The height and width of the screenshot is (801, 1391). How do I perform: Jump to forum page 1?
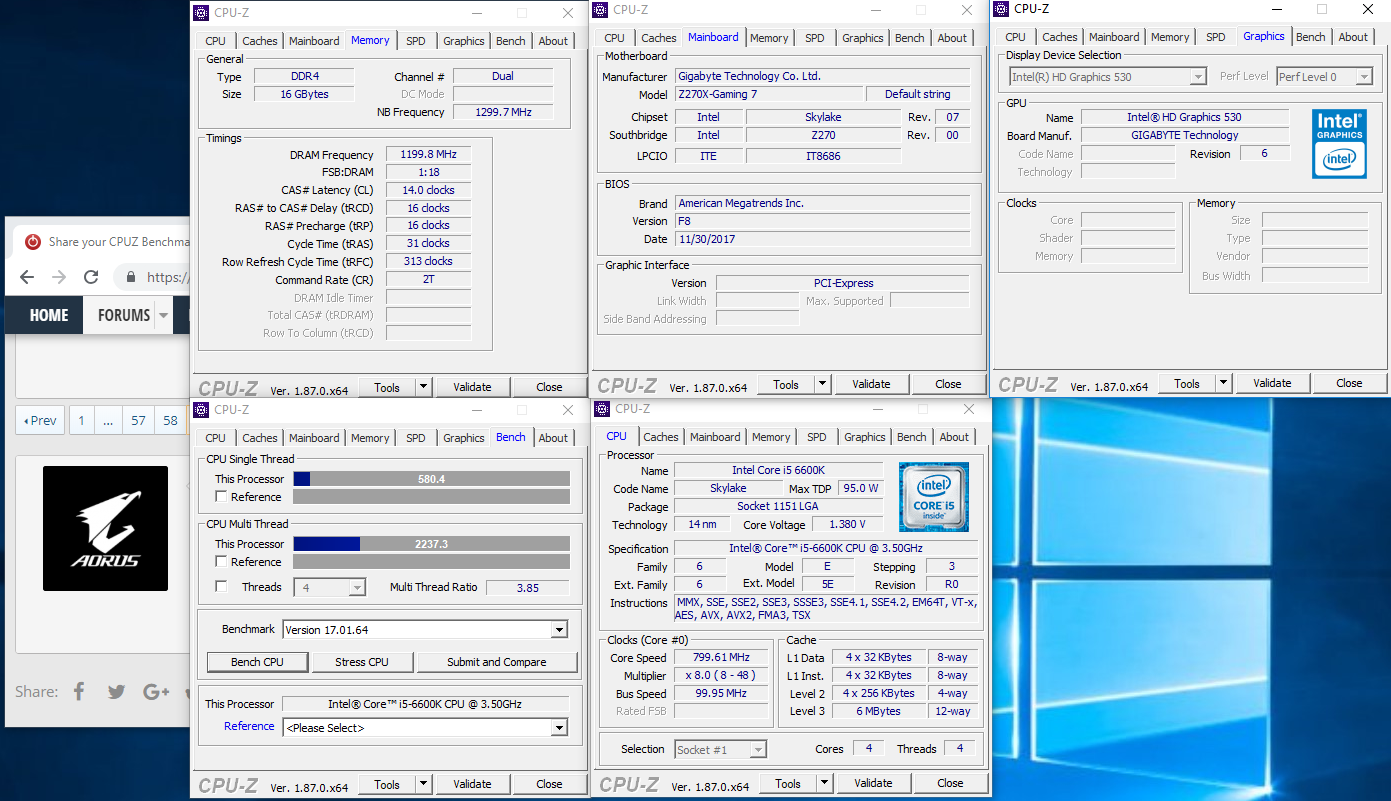point(81,421)
